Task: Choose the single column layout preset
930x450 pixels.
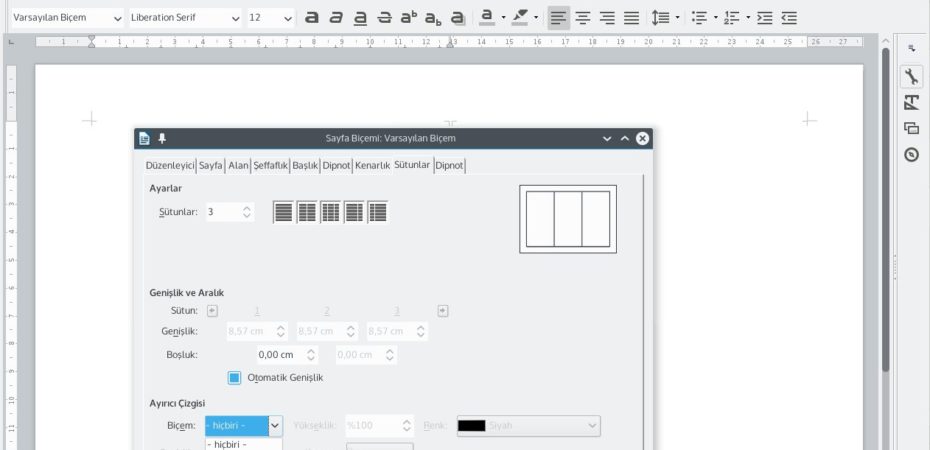Action: [284, 212]
